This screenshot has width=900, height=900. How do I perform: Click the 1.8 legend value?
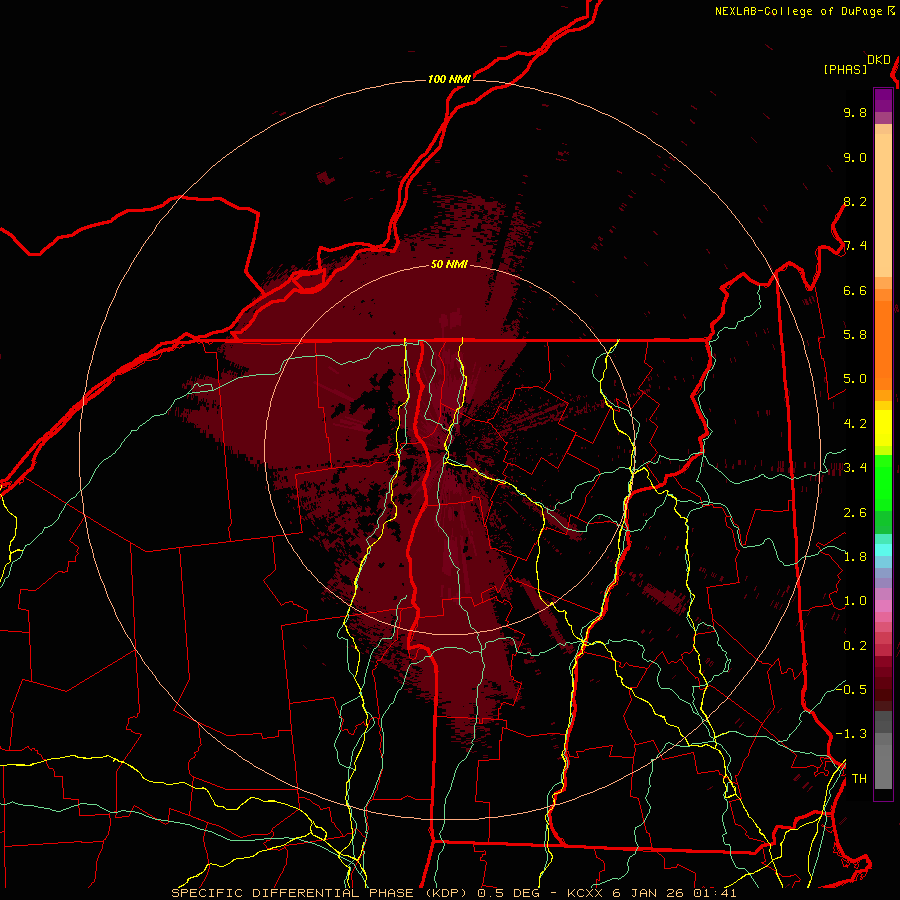pyautogui.click(x=855, y=557)
